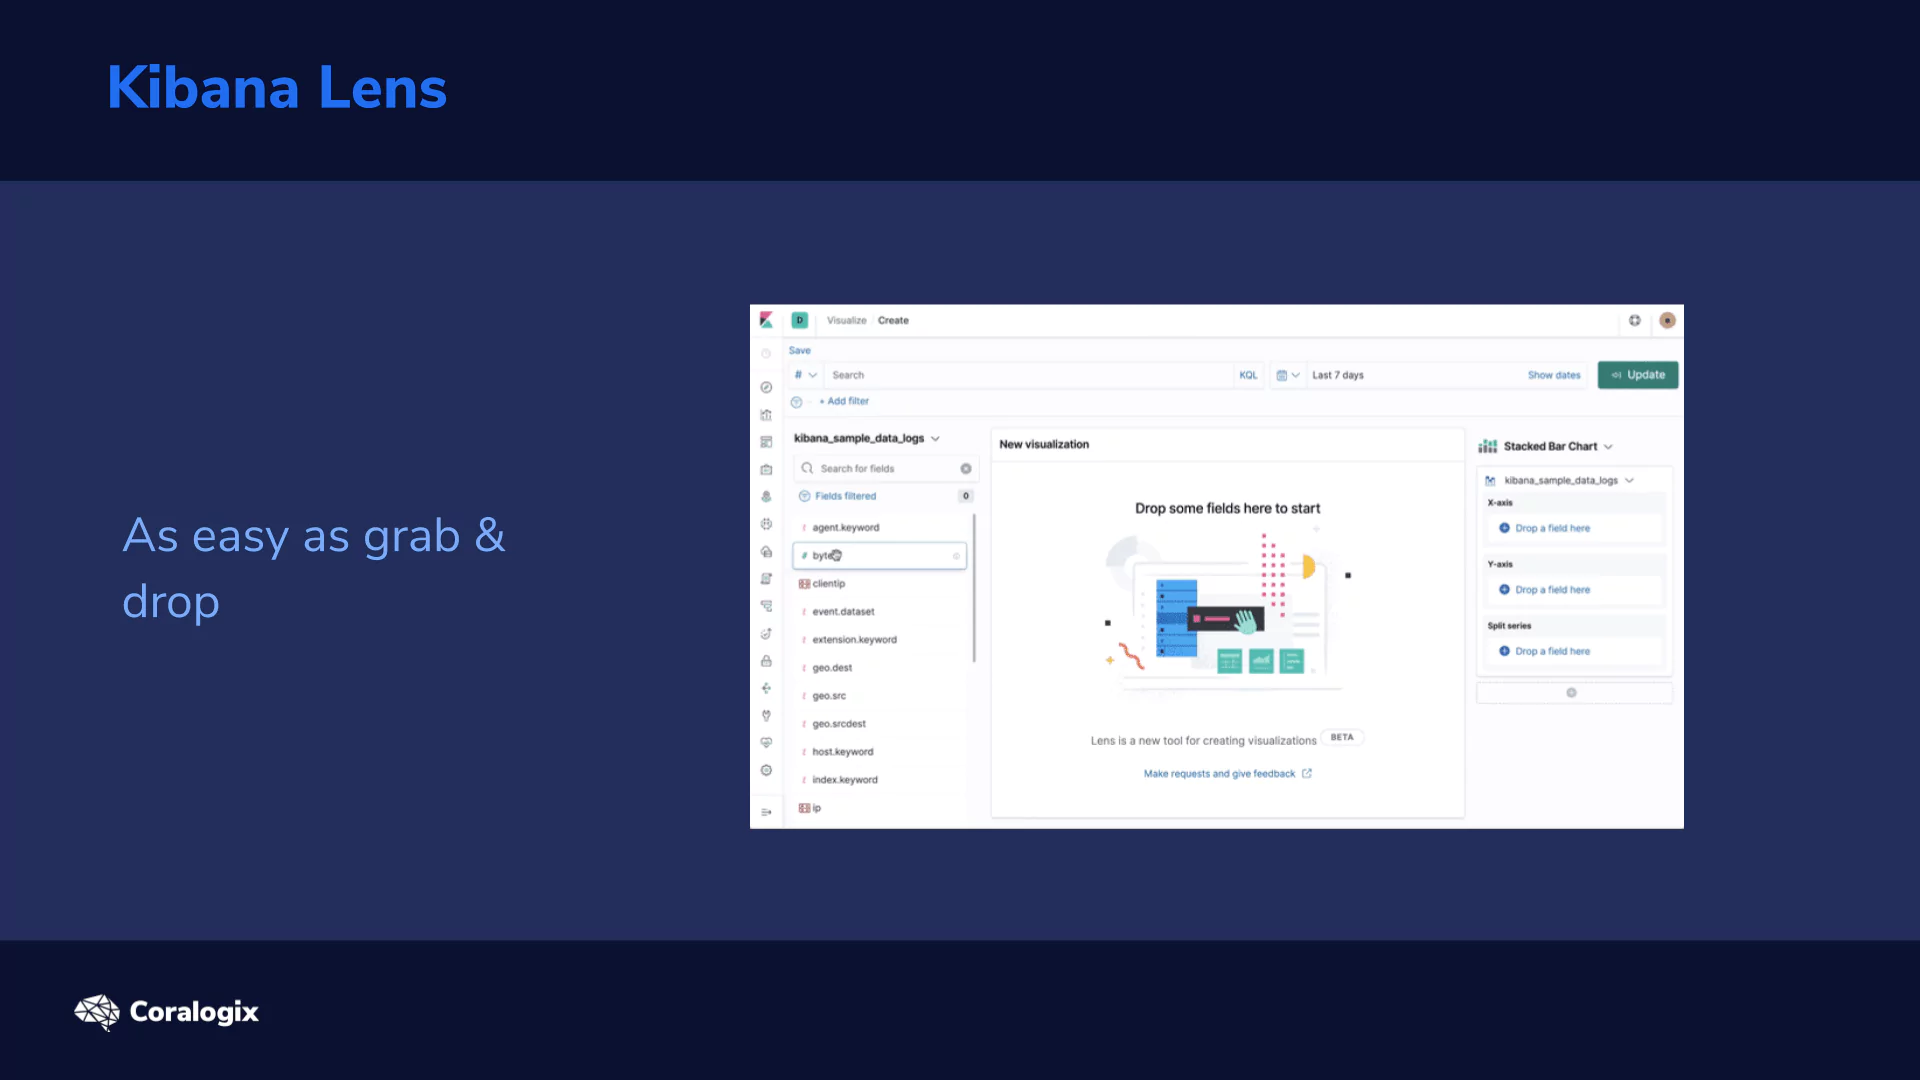Open saved query dropdown next to Search
1920x1080 pixels.
806,375
